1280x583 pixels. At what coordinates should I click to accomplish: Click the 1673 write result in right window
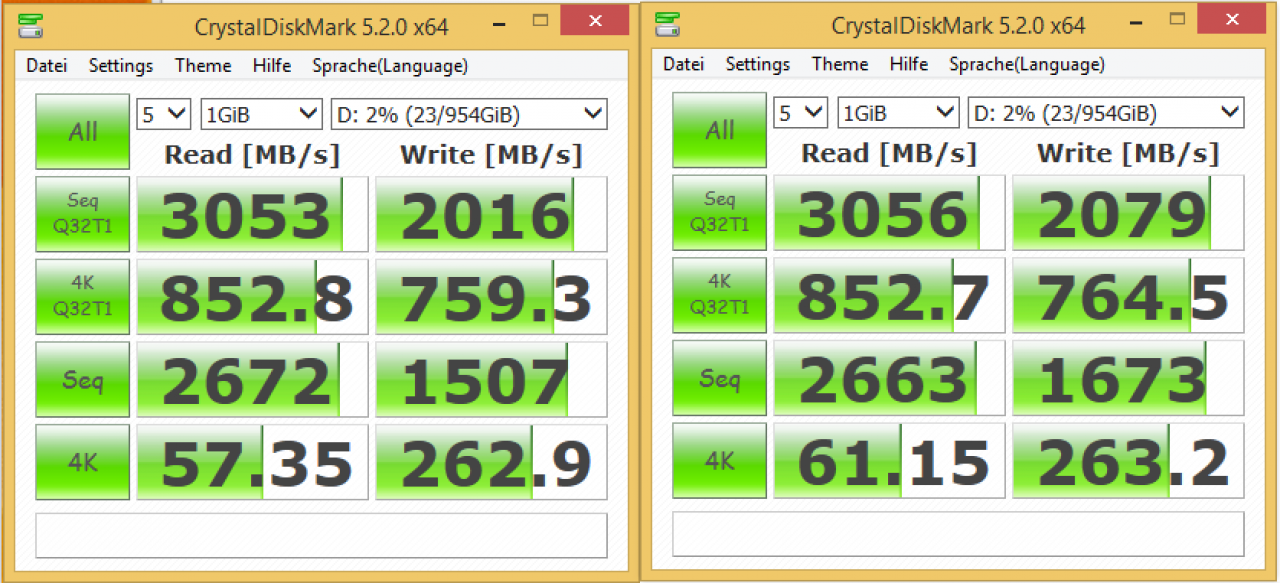pos(1128,378)
